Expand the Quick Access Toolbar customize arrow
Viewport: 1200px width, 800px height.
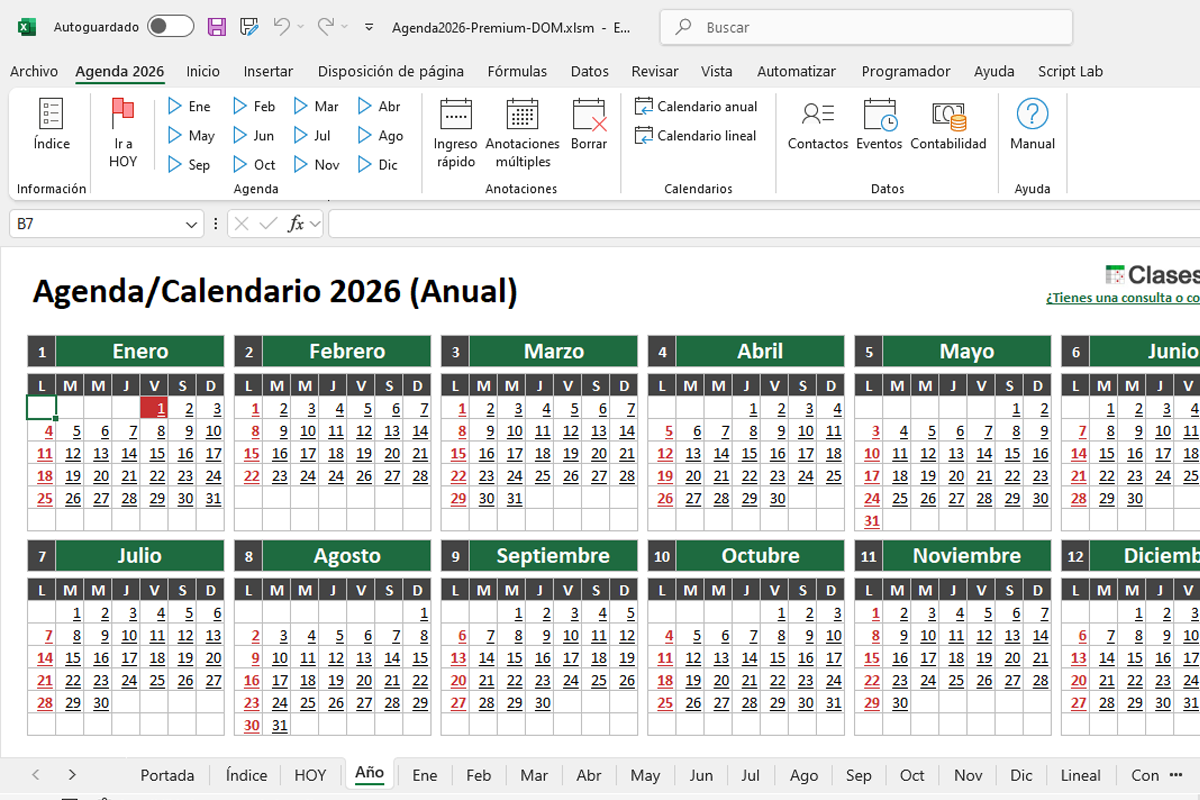[369, 27]
